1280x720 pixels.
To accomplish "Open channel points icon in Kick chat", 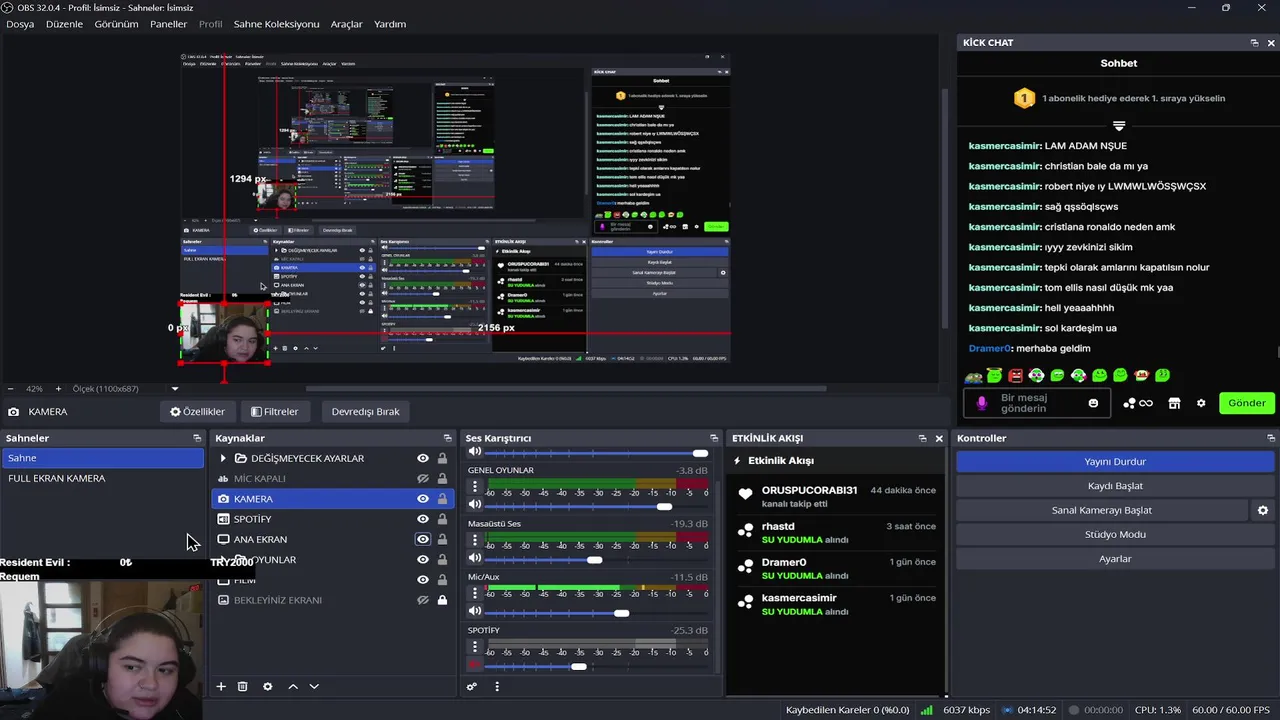I will pyautogui.click(x=1138, y=403).
